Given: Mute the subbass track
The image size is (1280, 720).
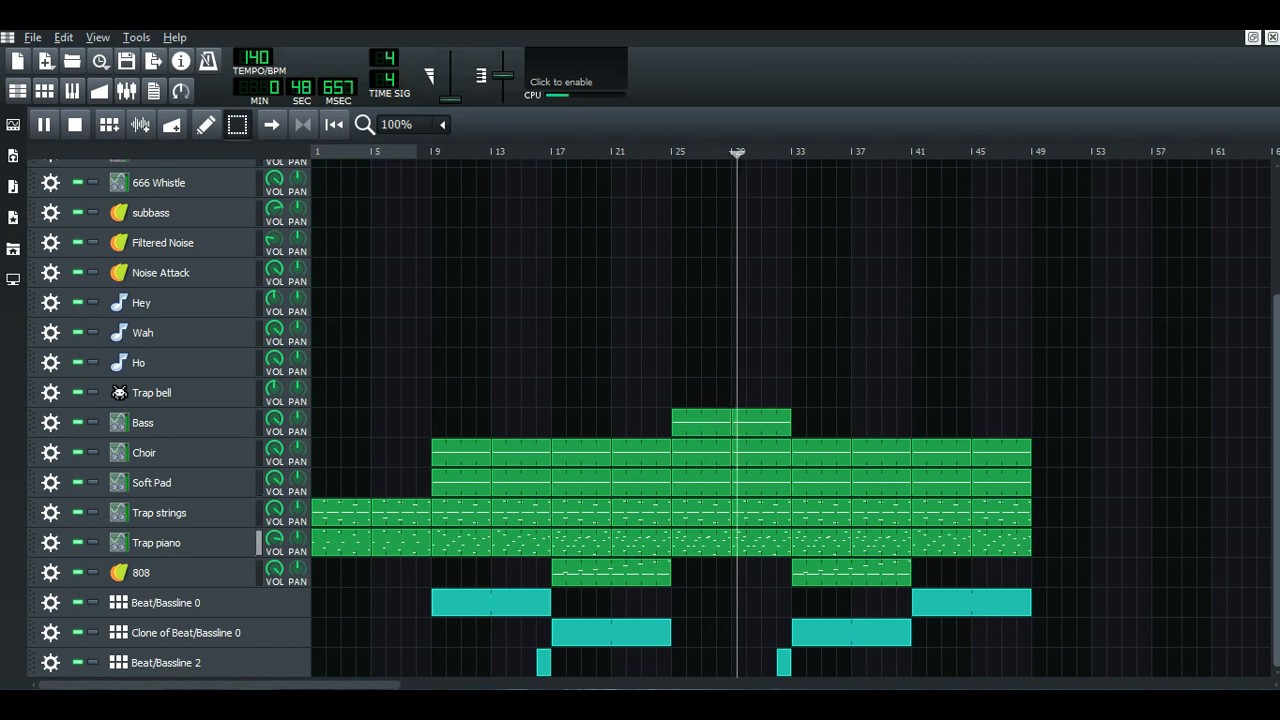Looking at the screenshot, I should tap(78, 212).
